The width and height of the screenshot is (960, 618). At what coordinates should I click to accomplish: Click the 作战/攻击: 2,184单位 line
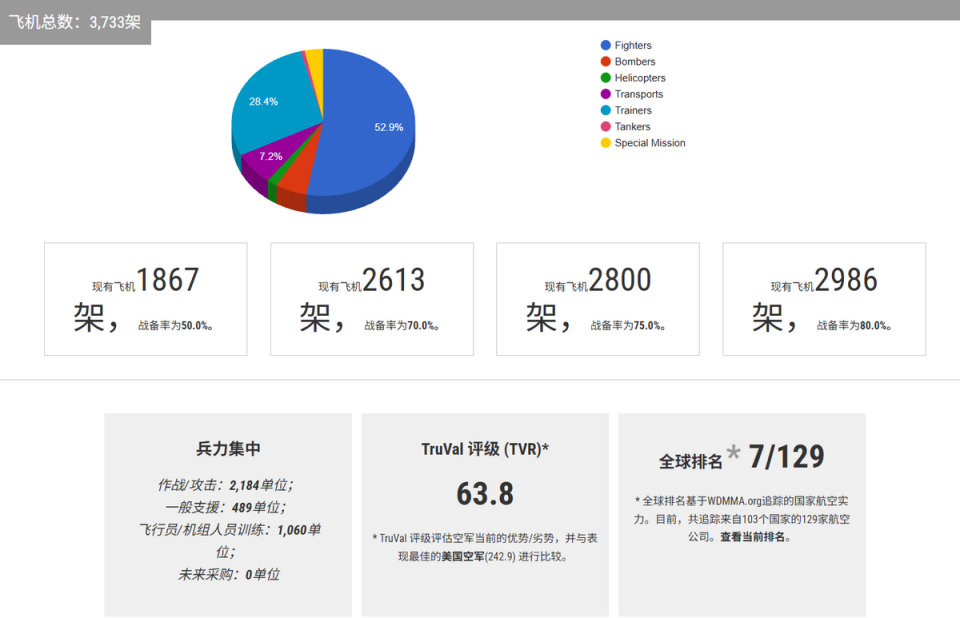[x=226, y=485]
